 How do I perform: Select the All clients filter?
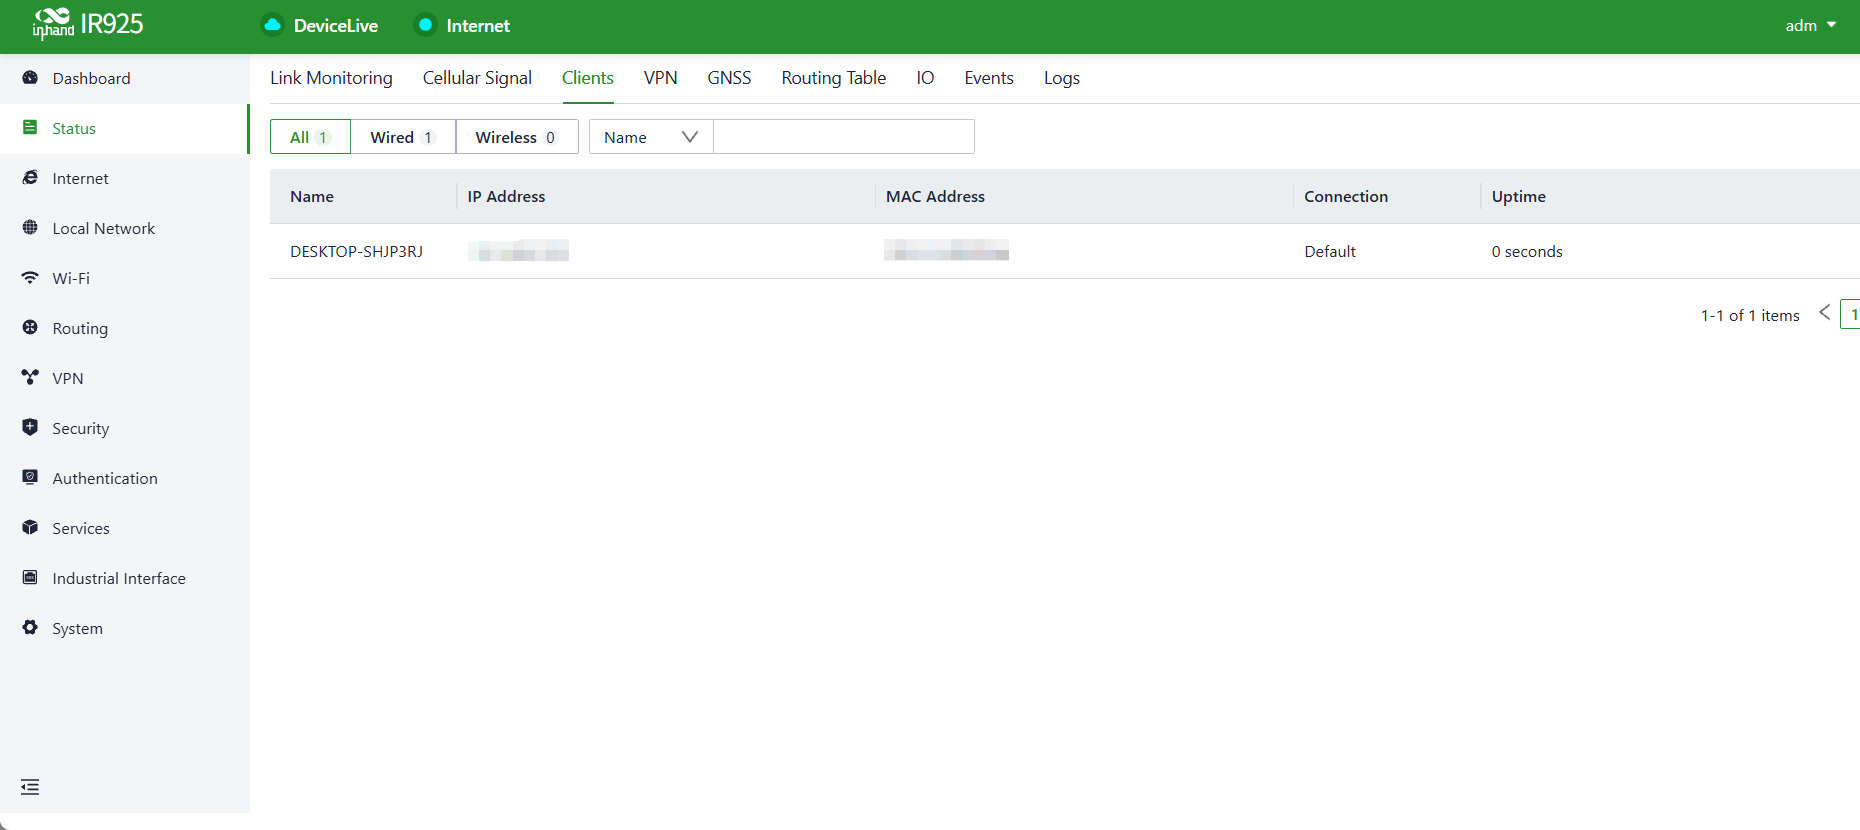[x=310, y=137]
